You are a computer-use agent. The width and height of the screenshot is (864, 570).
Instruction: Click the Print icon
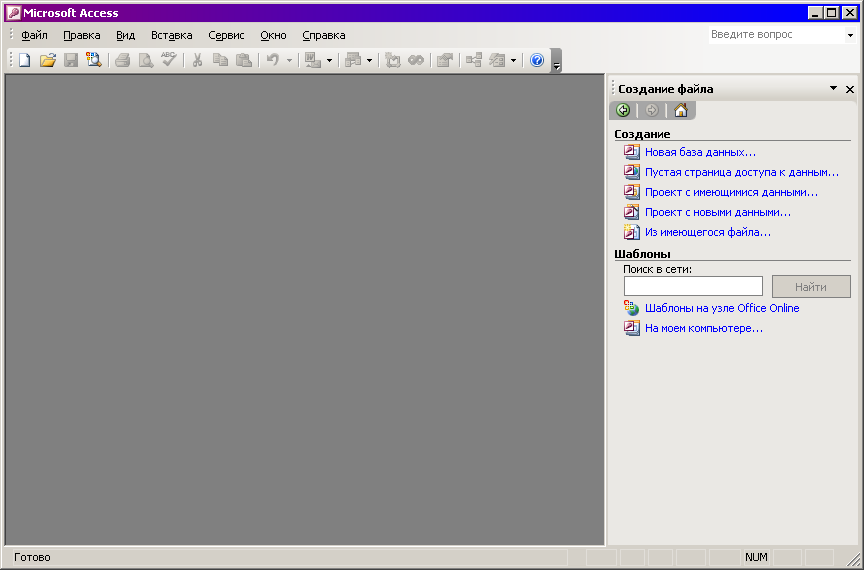coord(123,60)
